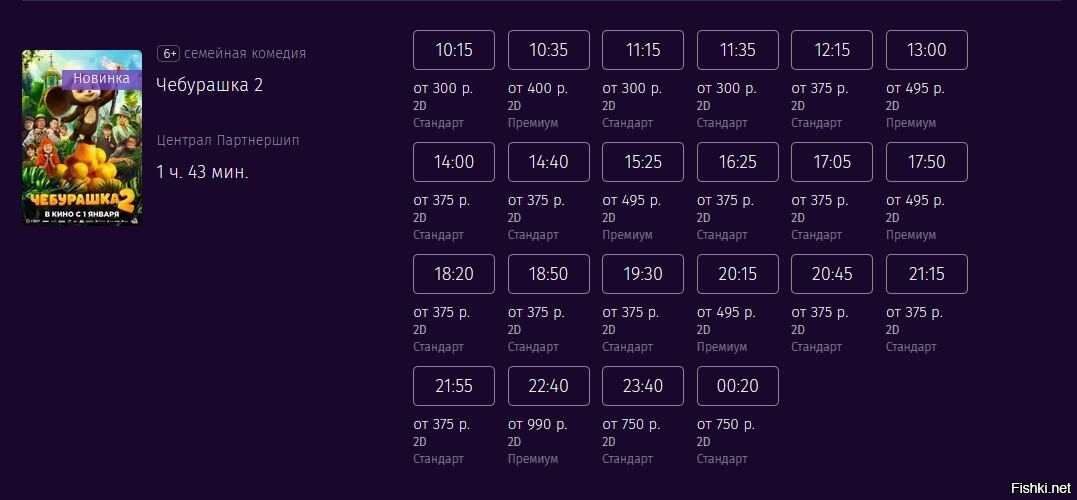Image resolution: width=1077 pixels, height=500 pixels.
Task: Select the 22:40 showtime for 990 р.
Action: point(548,386)
